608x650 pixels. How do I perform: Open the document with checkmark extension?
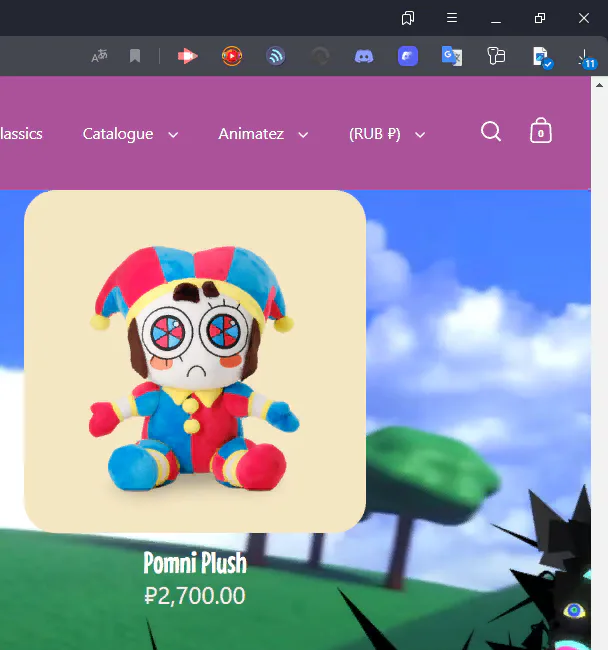point(542,57)
